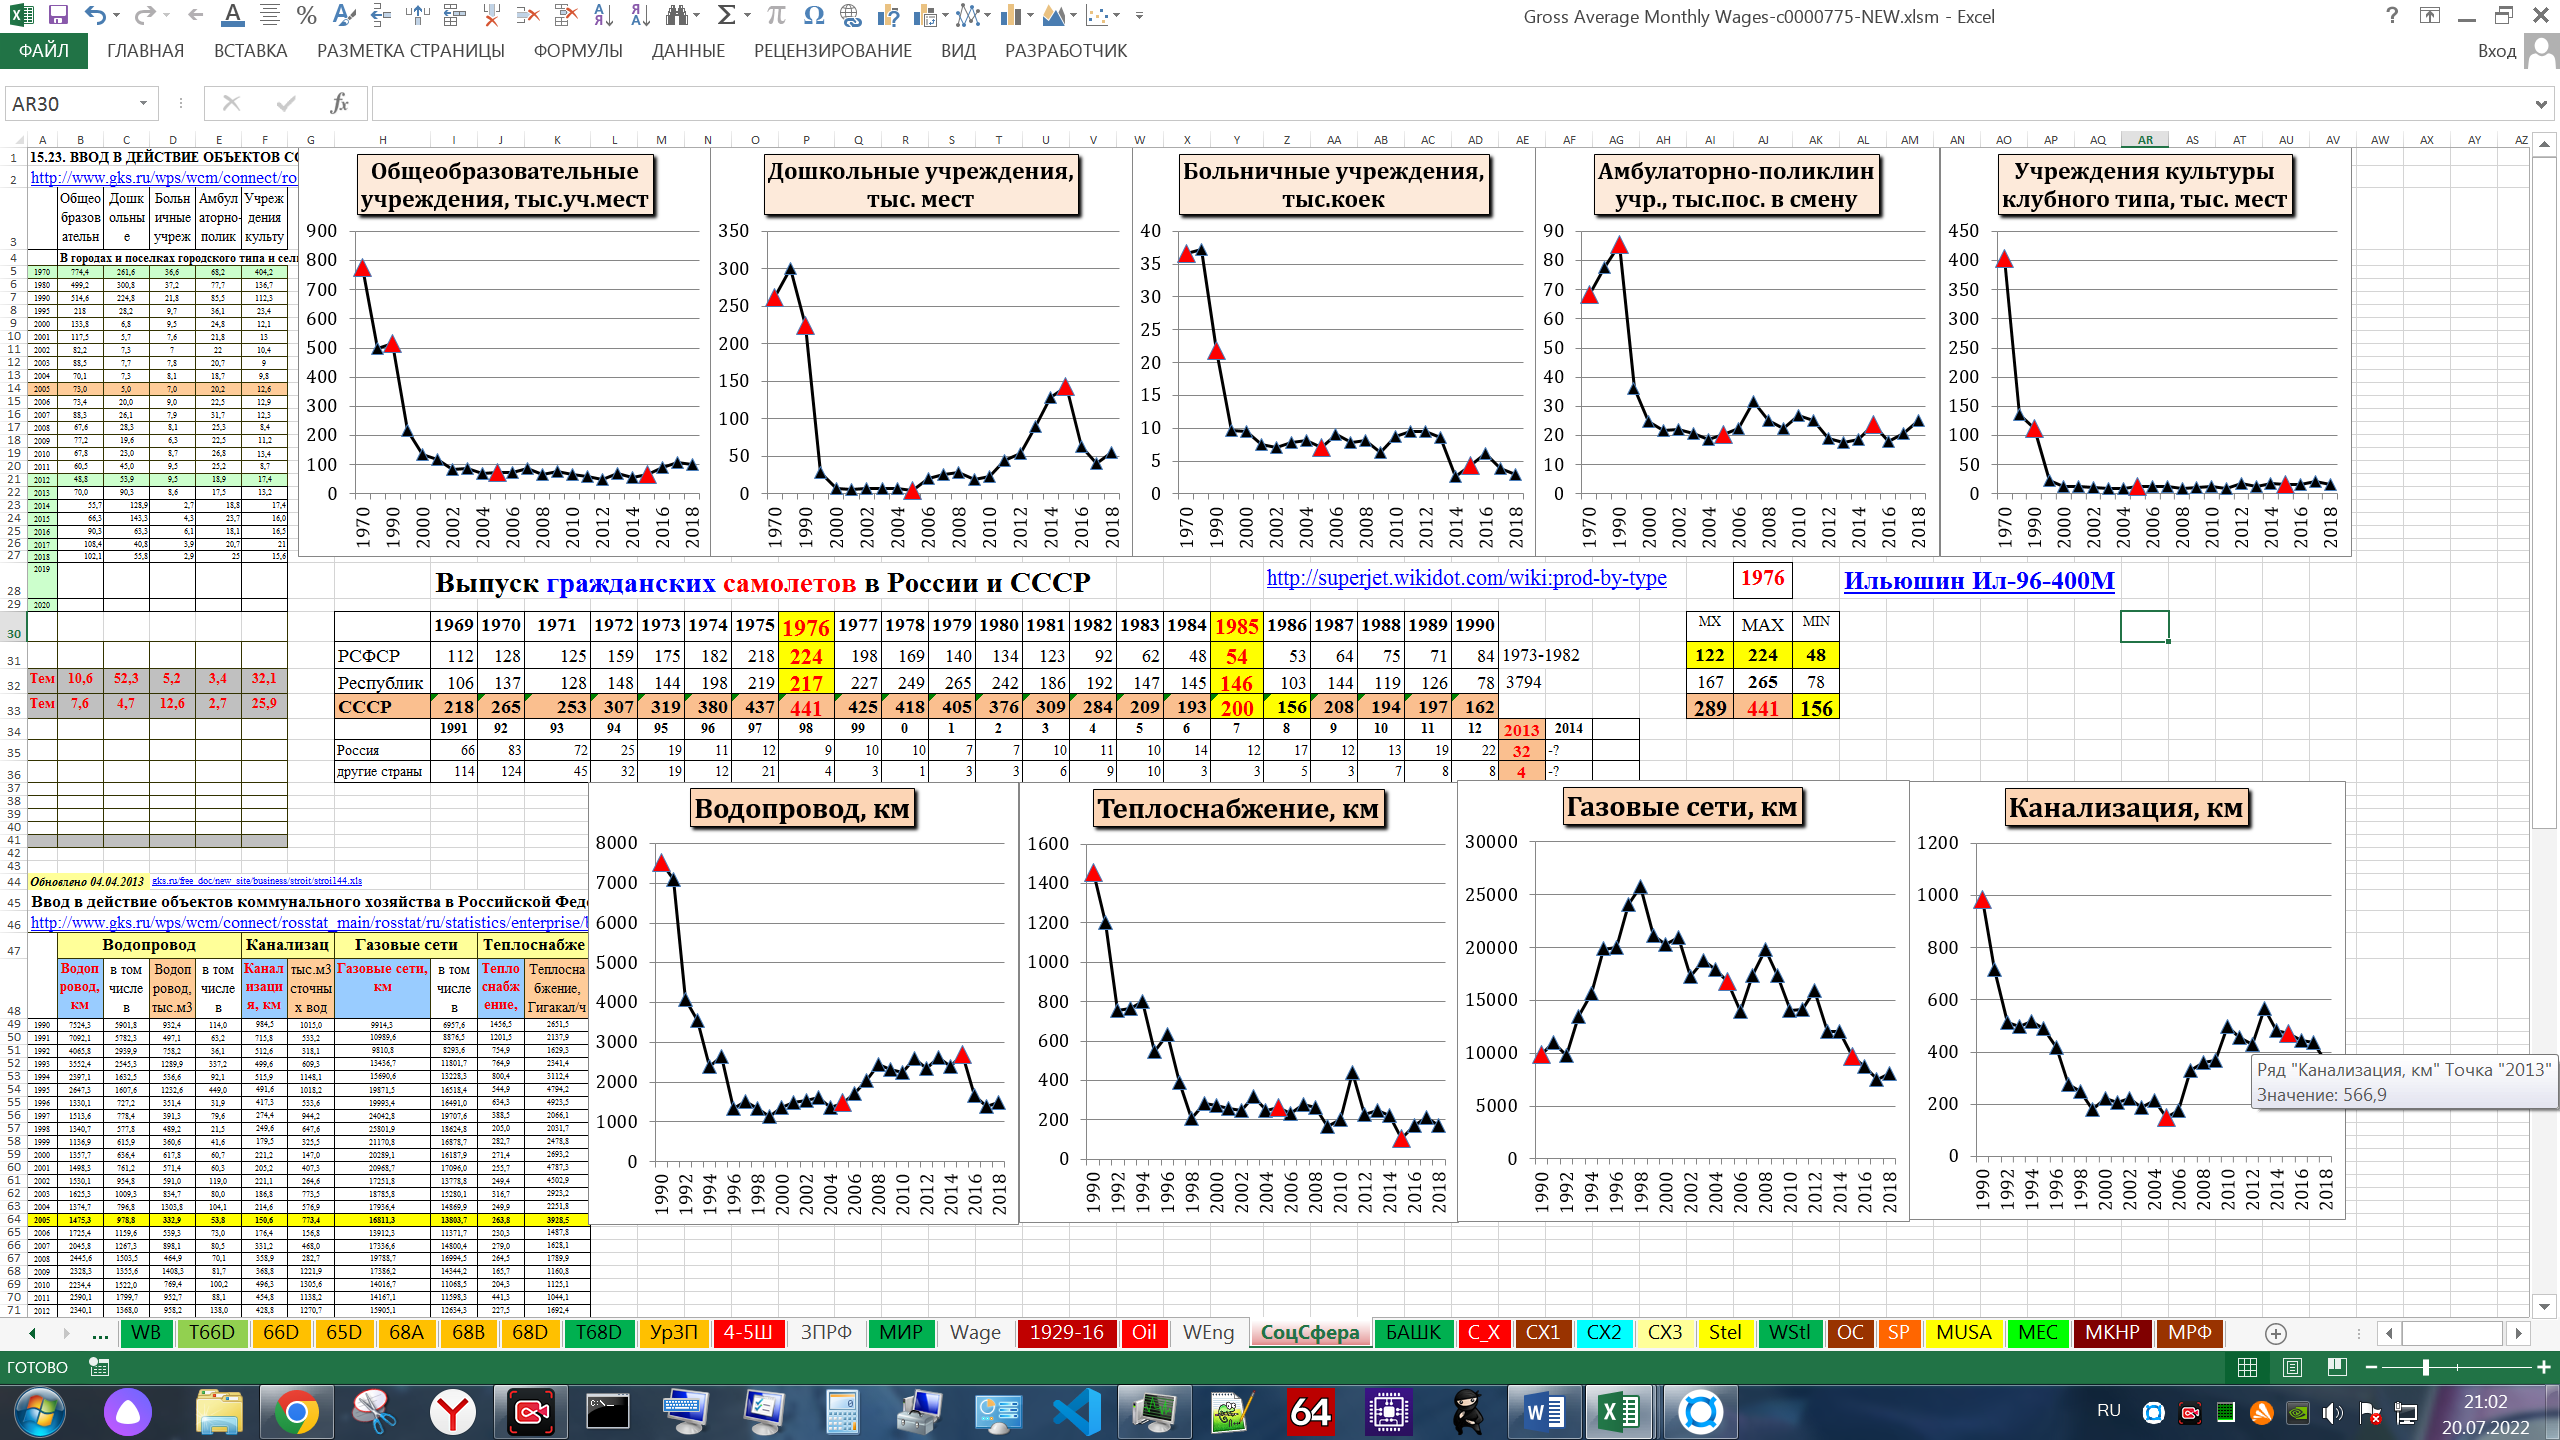Insert symbol with the Omega icon
2560x1440 pixels.
[x=814, y=16]
